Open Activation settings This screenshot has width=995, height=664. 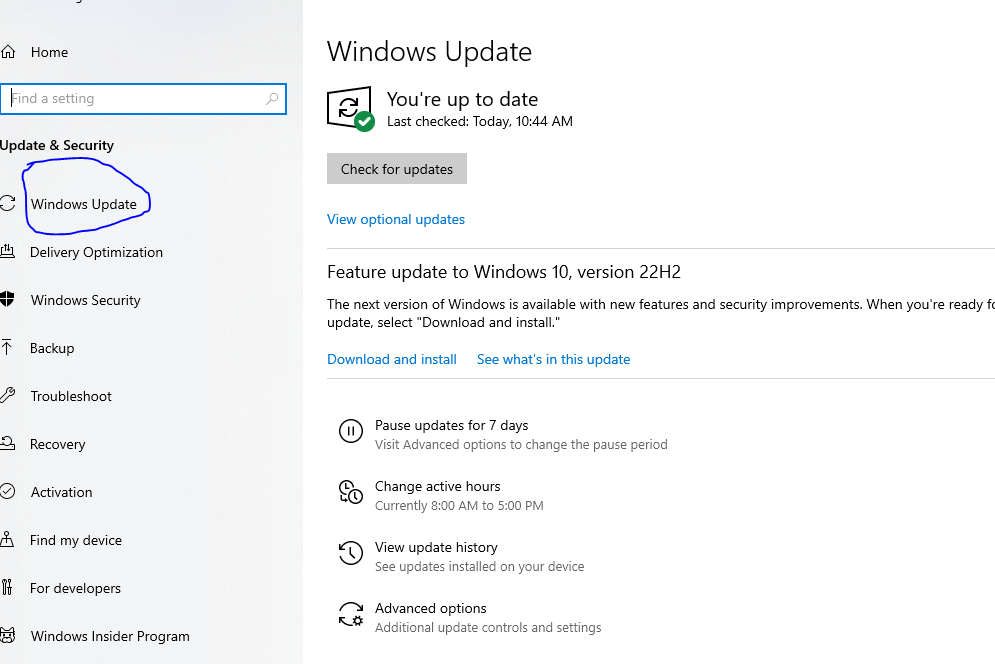coord(62,492)
